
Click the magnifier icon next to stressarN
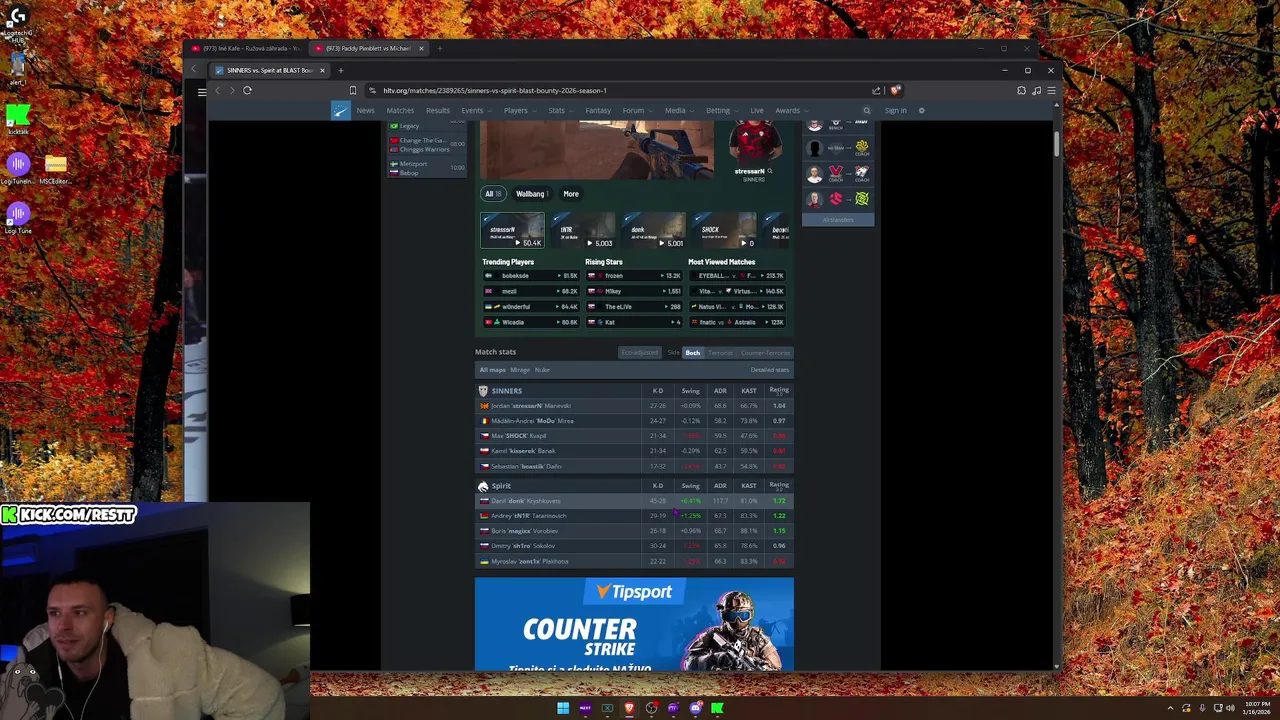pos(769,171)
